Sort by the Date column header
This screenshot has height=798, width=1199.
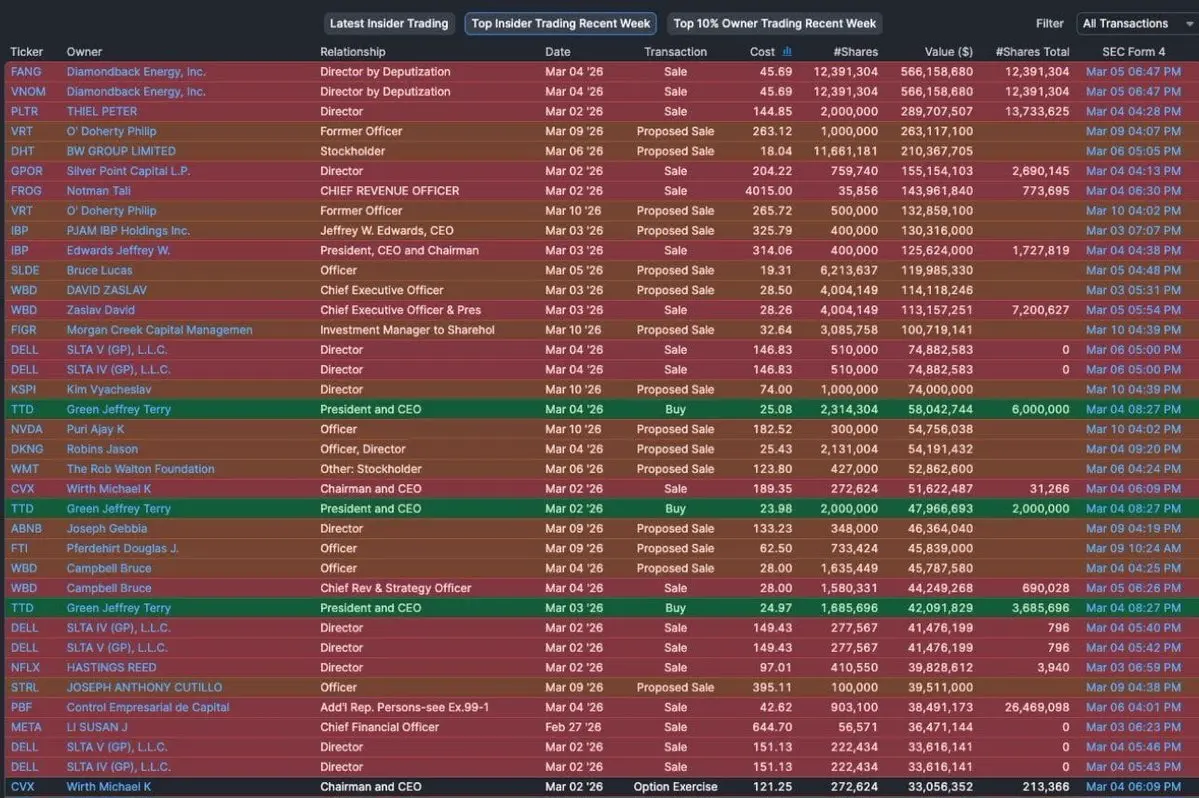pyautogui.click(x=557, y=52)
